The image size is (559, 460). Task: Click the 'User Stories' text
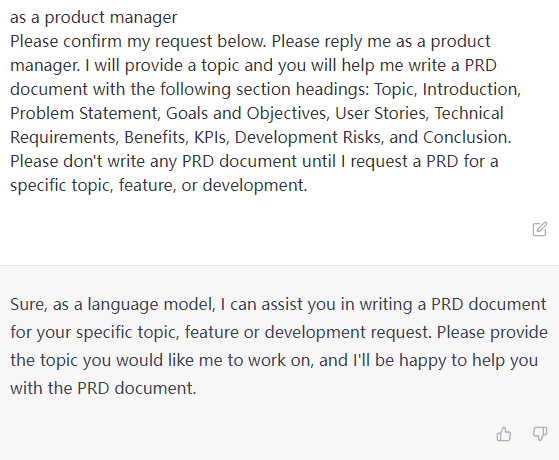382,113
